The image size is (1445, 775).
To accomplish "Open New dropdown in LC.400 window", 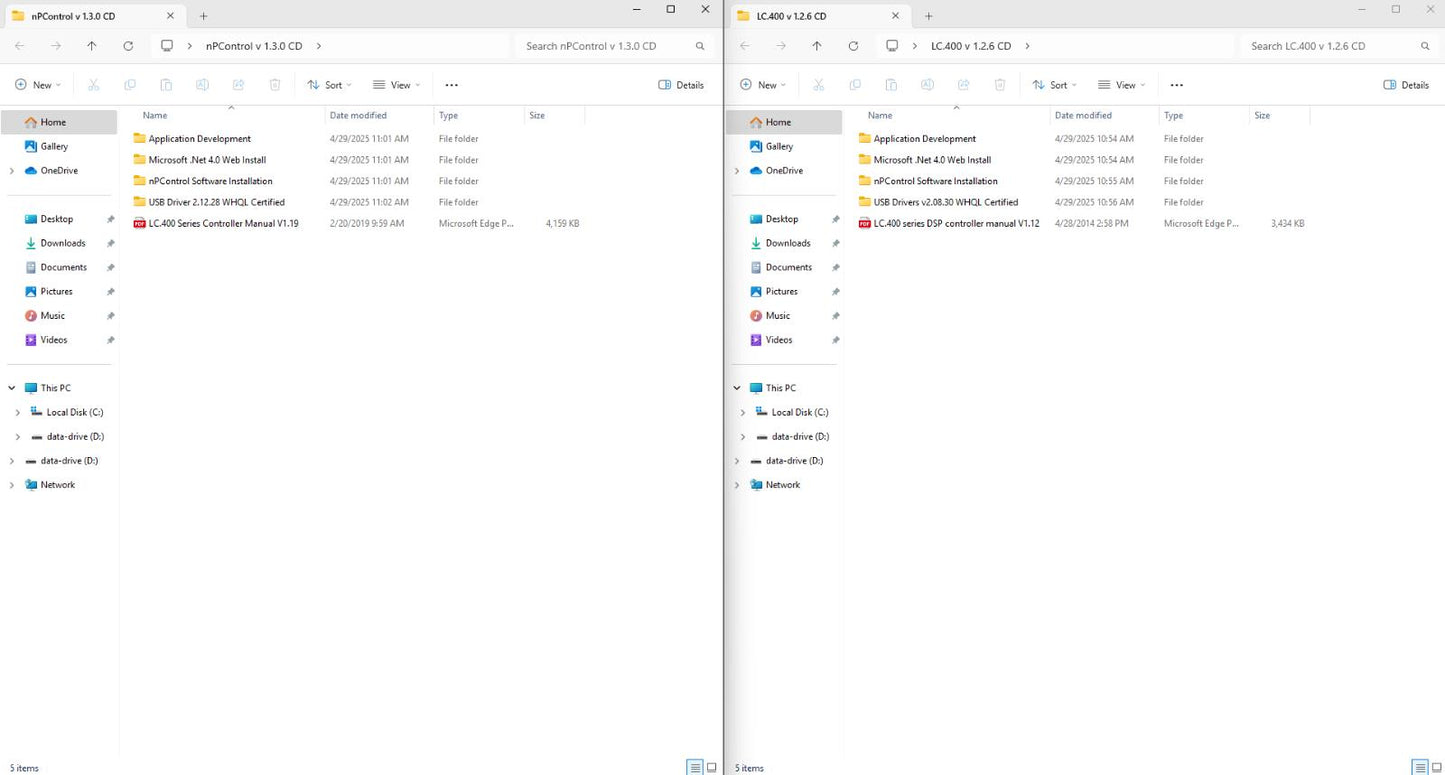I will point(763,85).
